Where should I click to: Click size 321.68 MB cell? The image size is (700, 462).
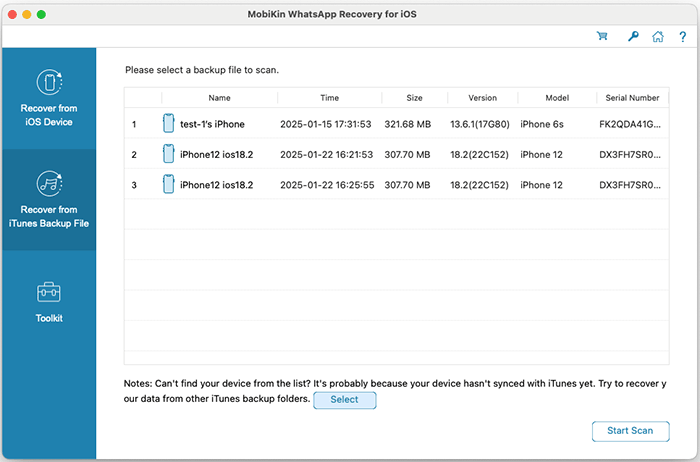click(x=408, y=124)
